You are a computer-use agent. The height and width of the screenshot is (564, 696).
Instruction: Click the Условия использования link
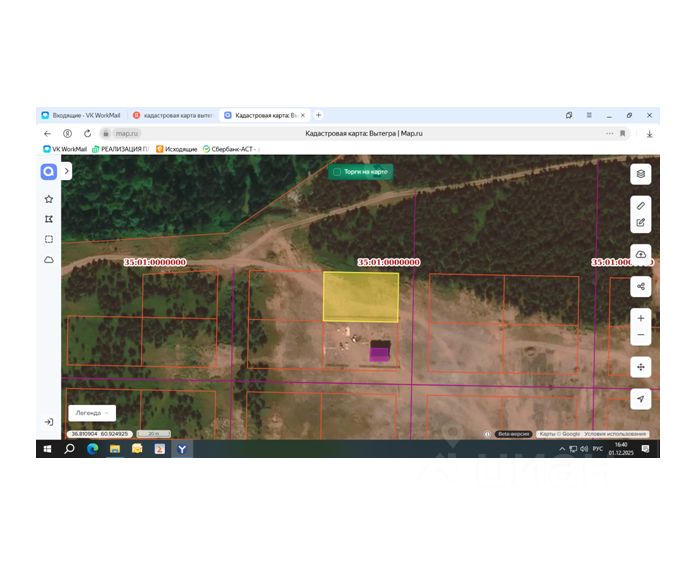[615, 434]
